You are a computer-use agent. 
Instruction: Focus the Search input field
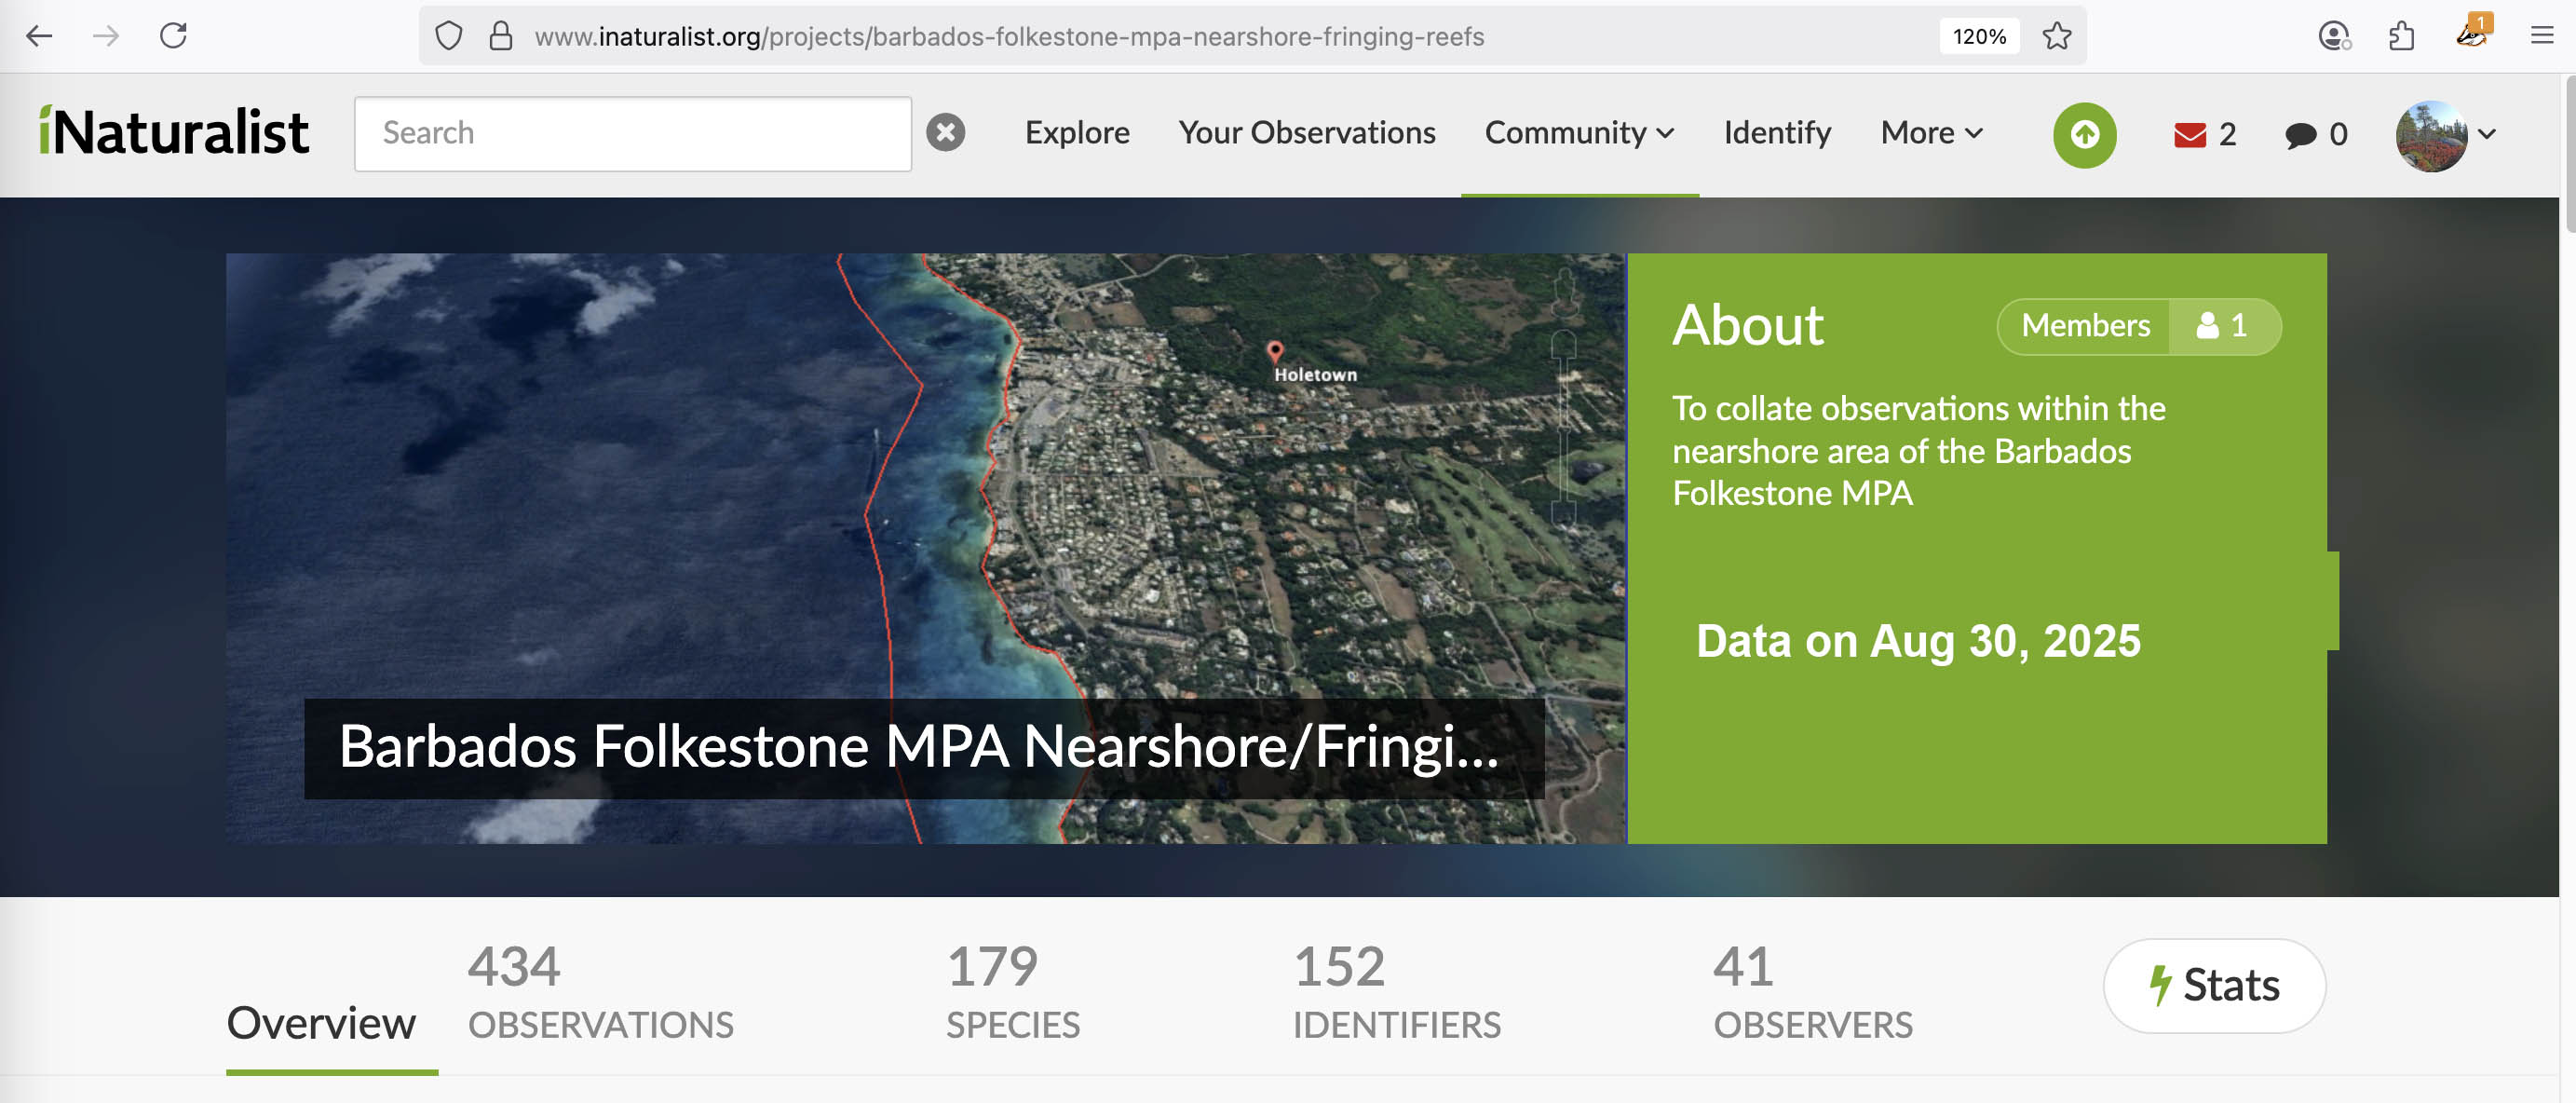(632, 133)
